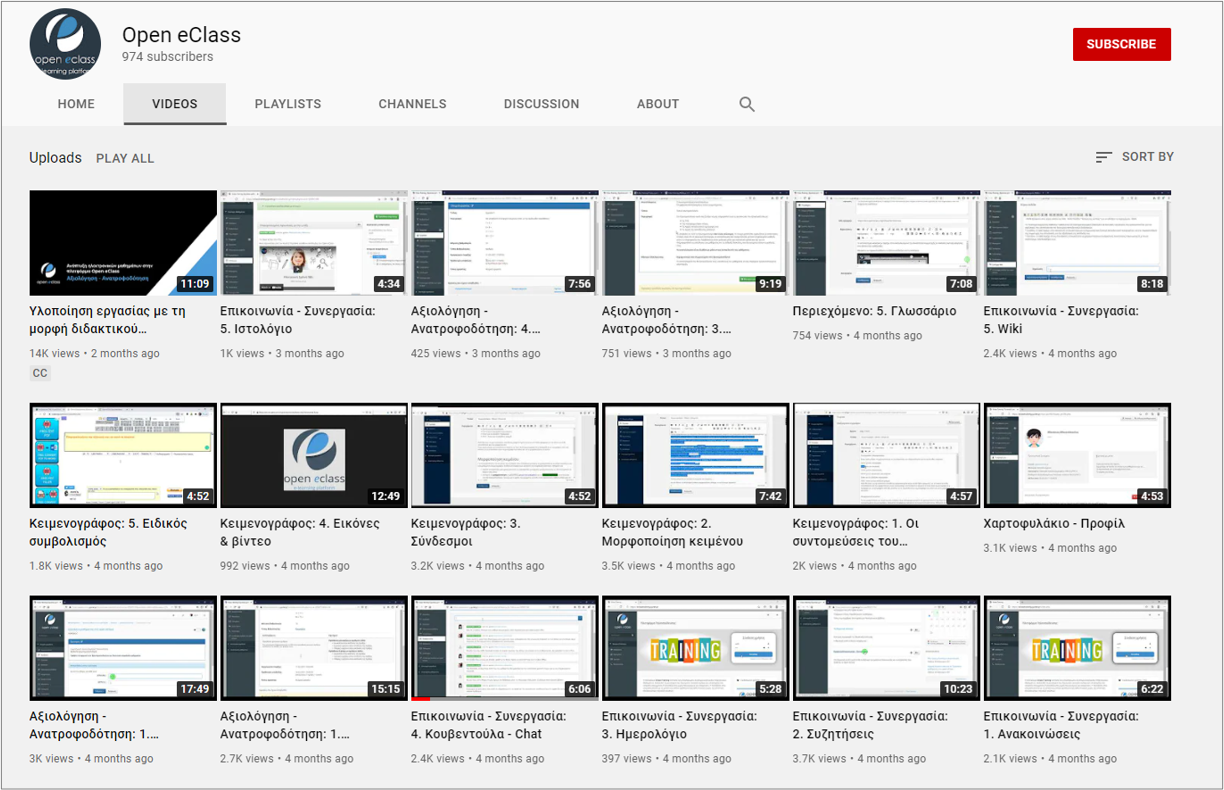Select the ABOUT tab
Viewport: 1224px width, 790px height.
click(658, 104)
